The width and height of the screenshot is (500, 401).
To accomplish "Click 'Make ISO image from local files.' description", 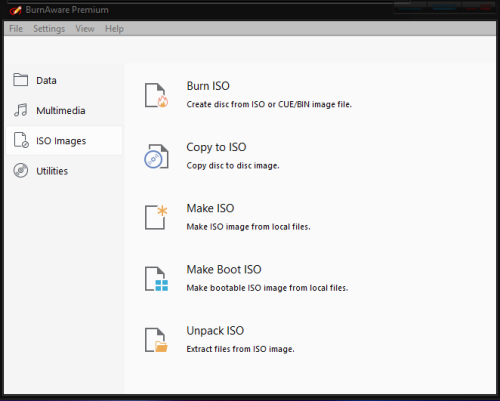I will pos(248,227).
